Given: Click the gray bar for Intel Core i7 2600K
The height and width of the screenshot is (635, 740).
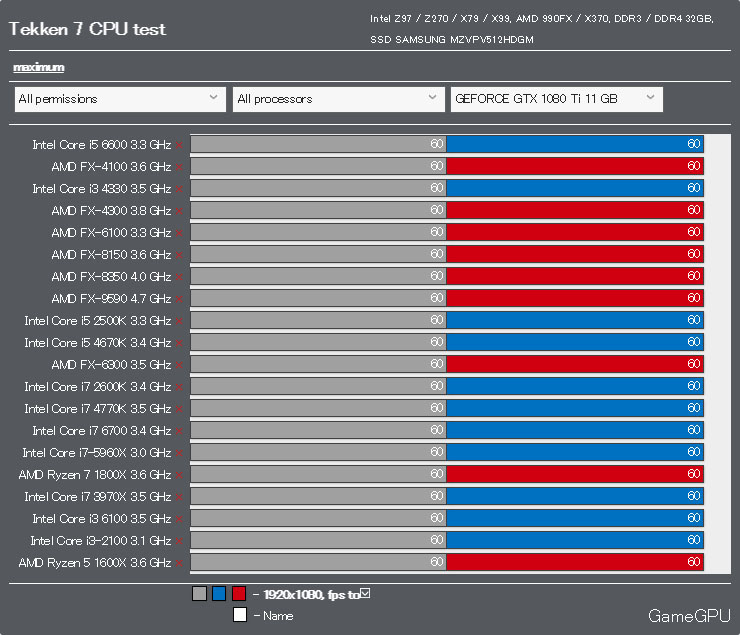Looking at the screenshot, I should 319,386.
